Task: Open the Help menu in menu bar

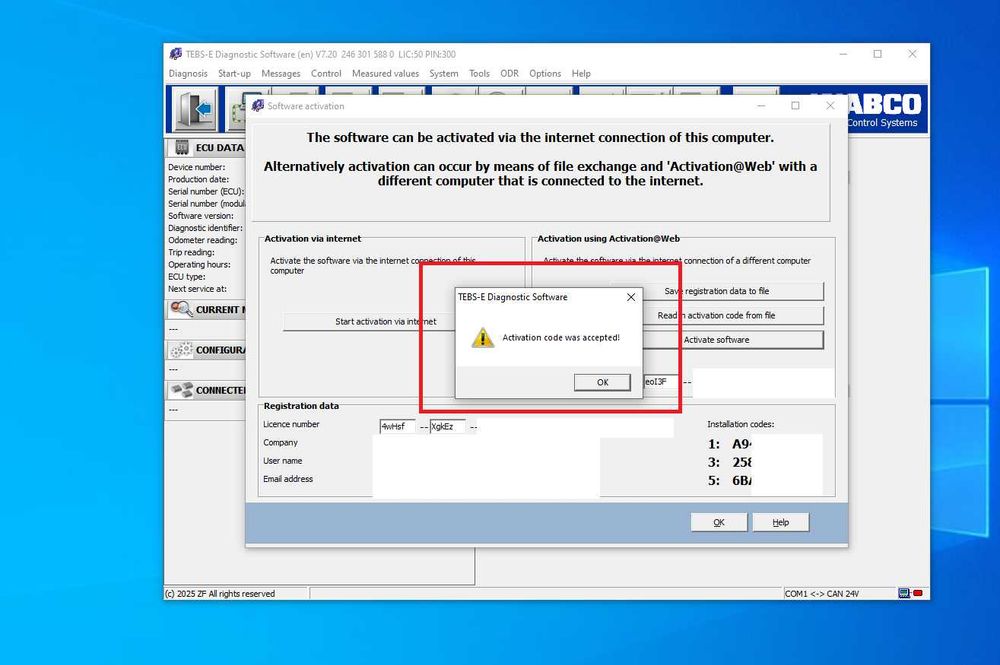Action: point(580,73)
